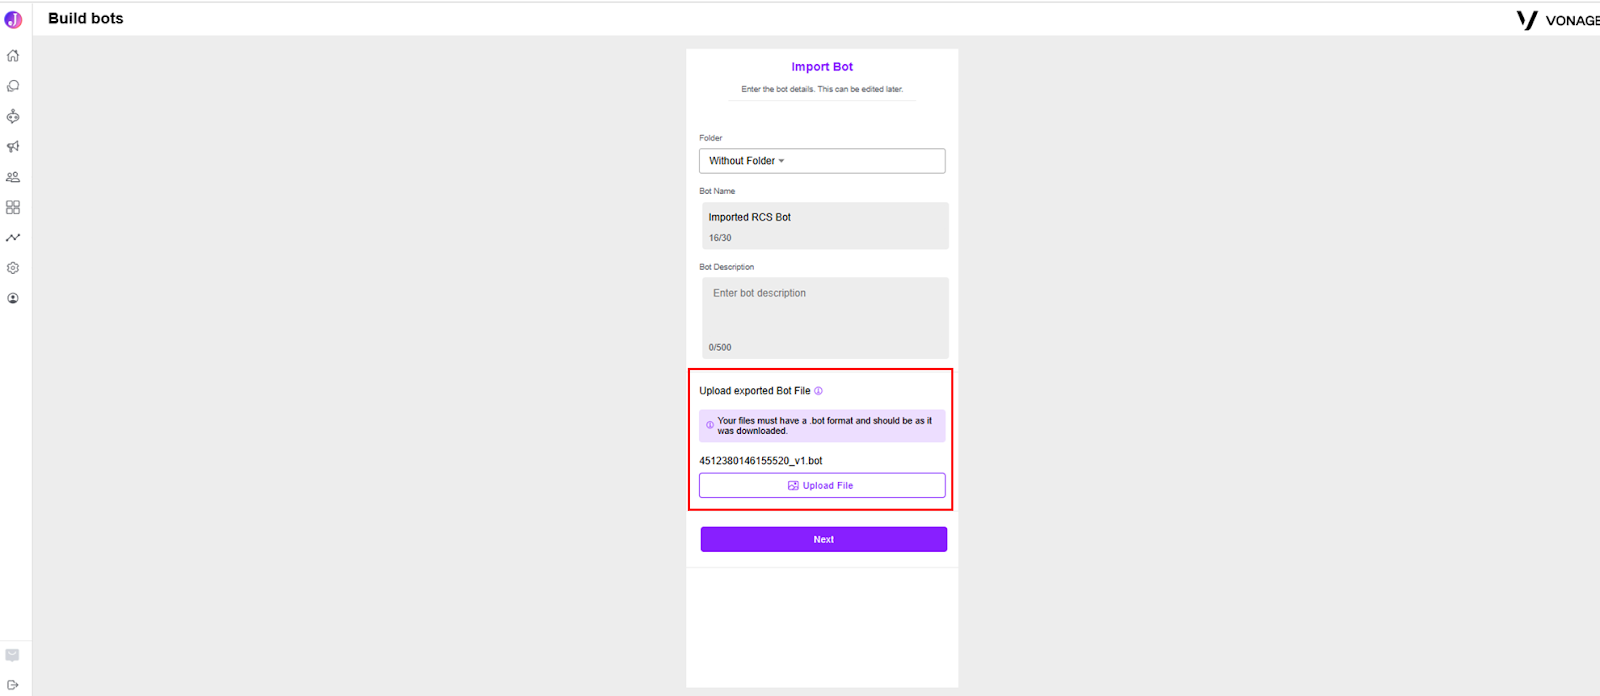The image size is (1600, 696).
Task: Open the four-squares grid sidebar icon
Action: click(x=13, y=207)
